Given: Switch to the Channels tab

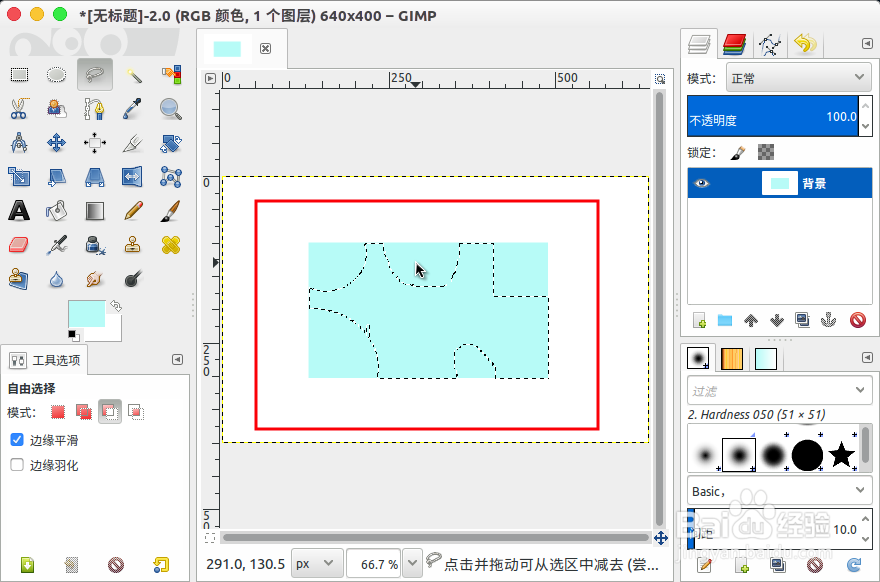Looking at the screenshot, I should (734, 44).
